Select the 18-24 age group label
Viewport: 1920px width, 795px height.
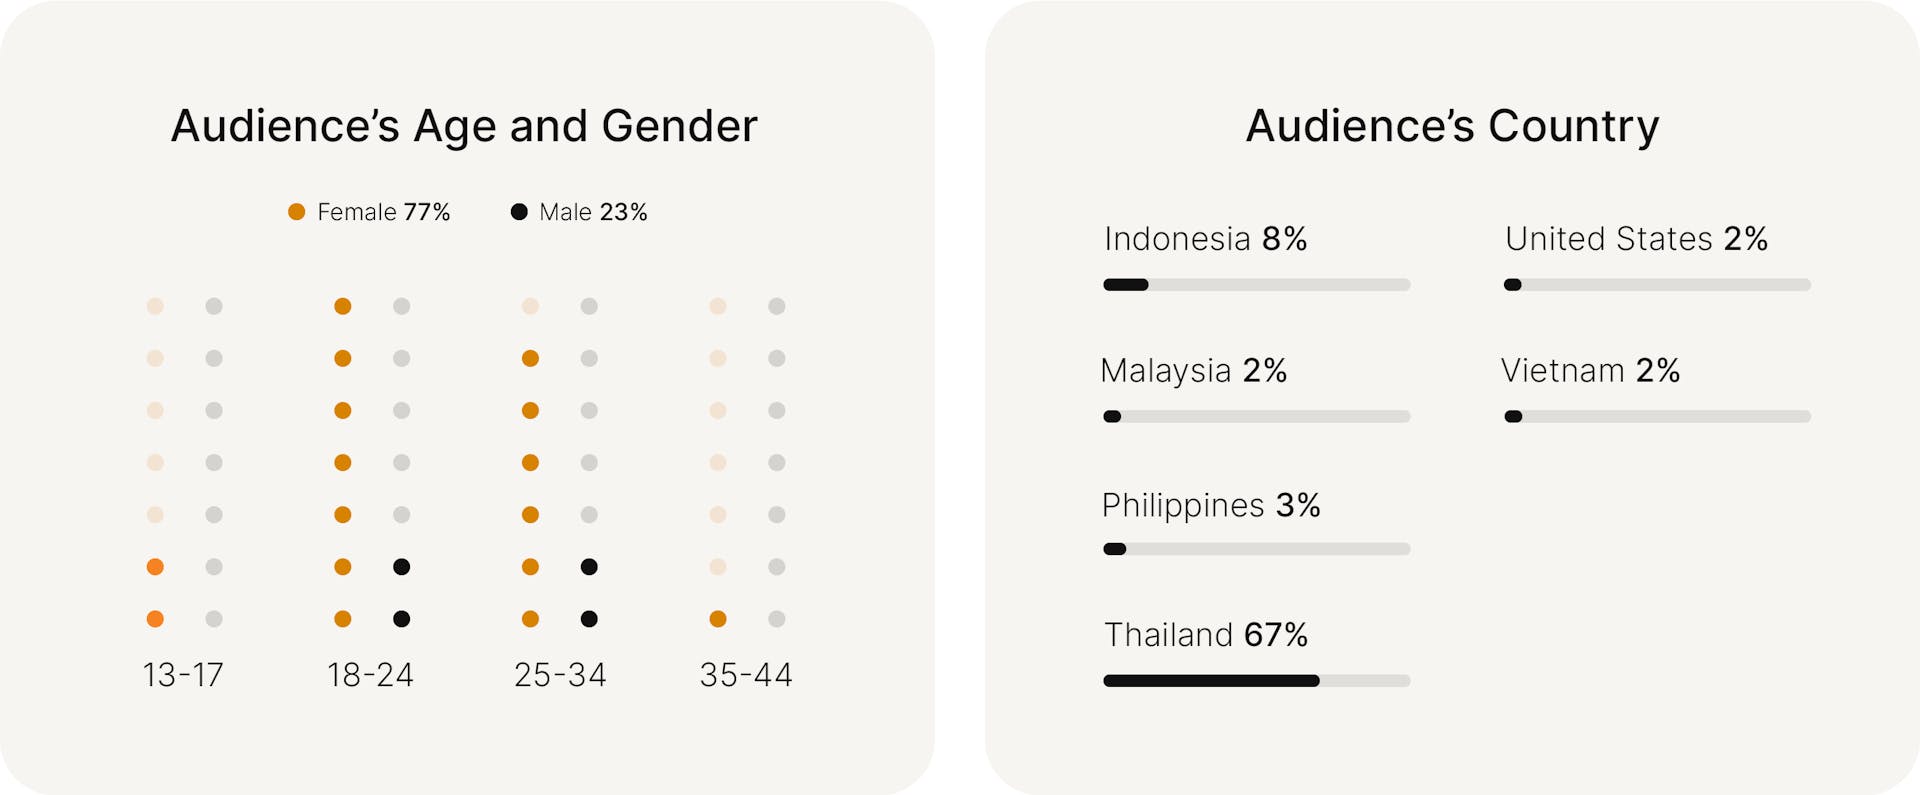370,675
